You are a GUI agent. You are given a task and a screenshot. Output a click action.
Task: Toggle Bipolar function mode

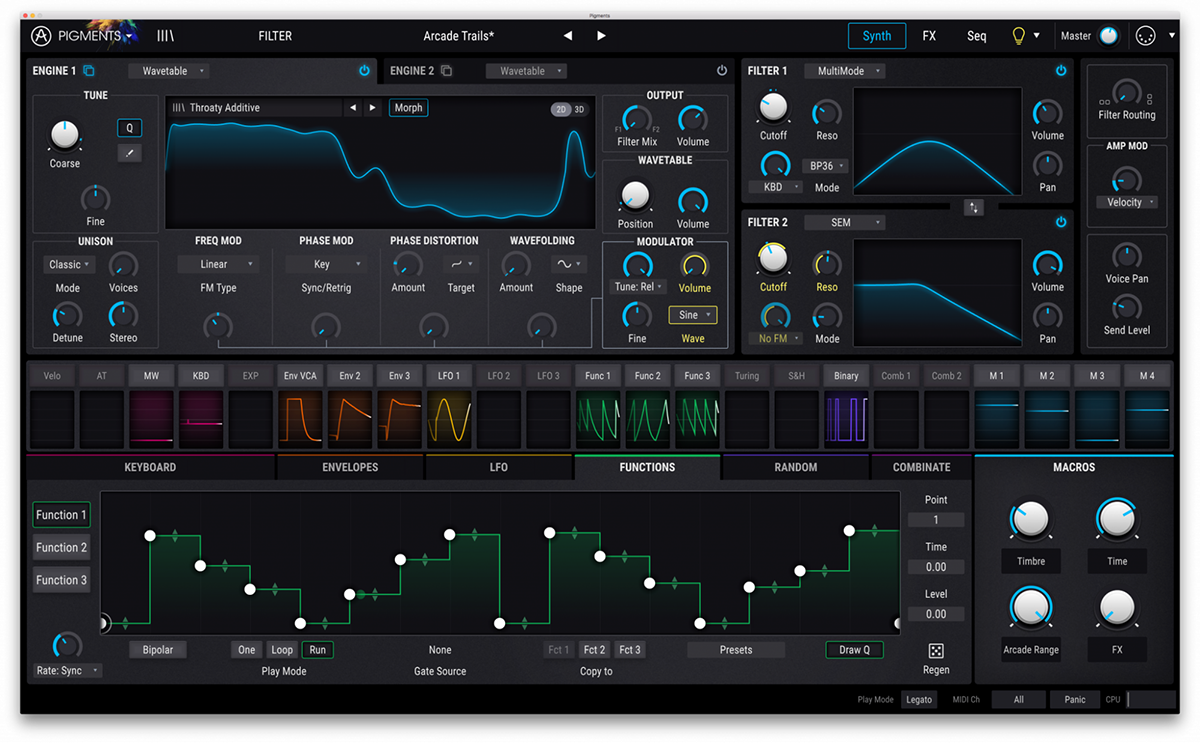(x=158, y=650)
